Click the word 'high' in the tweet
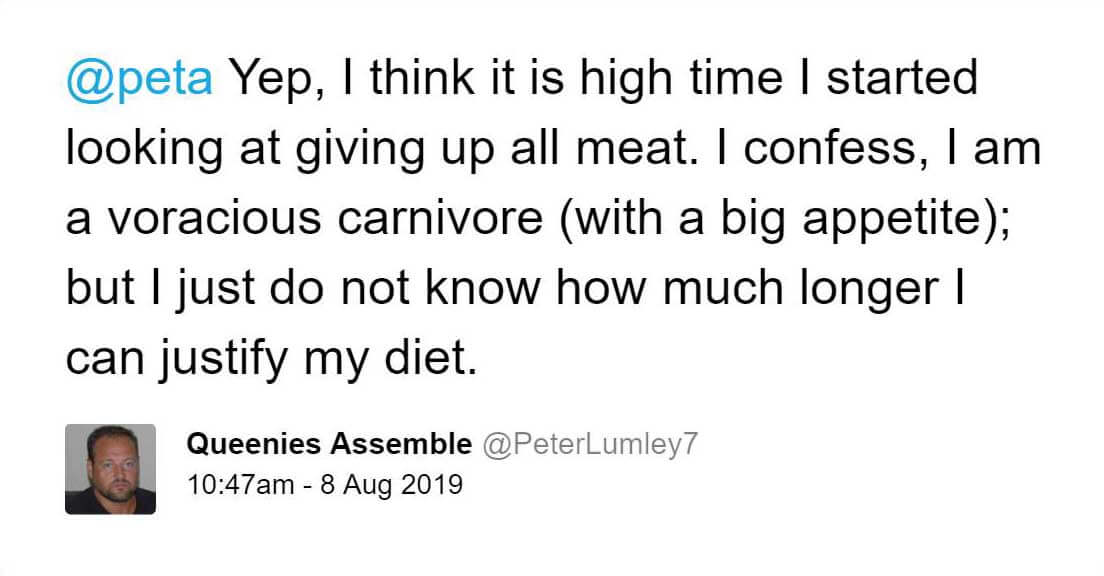This screenshot has width=1104, height=576. pyautogui.click(x=627, y=80)
